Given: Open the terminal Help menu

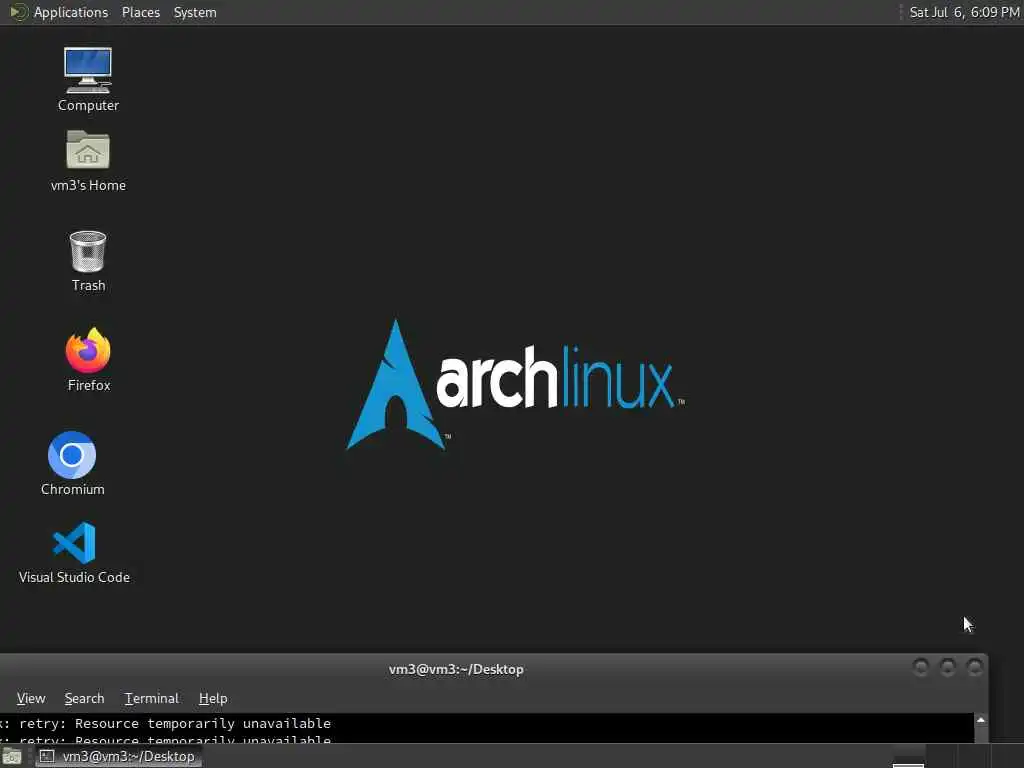Looking at the screenshot, I should click(213, 698).
